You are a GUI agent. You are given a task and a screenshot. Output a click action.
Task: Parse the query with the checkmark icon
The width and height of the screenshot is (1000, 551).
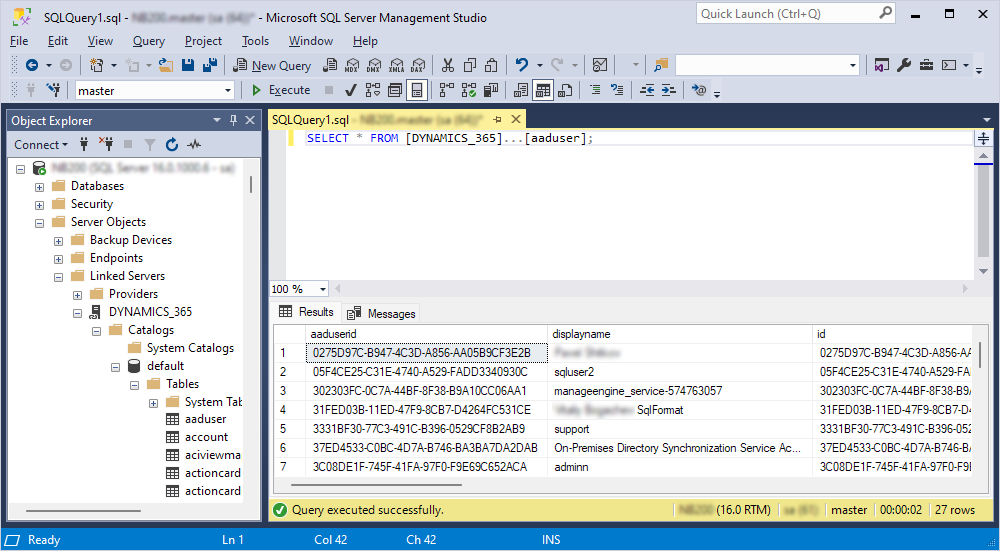[350, 91]
